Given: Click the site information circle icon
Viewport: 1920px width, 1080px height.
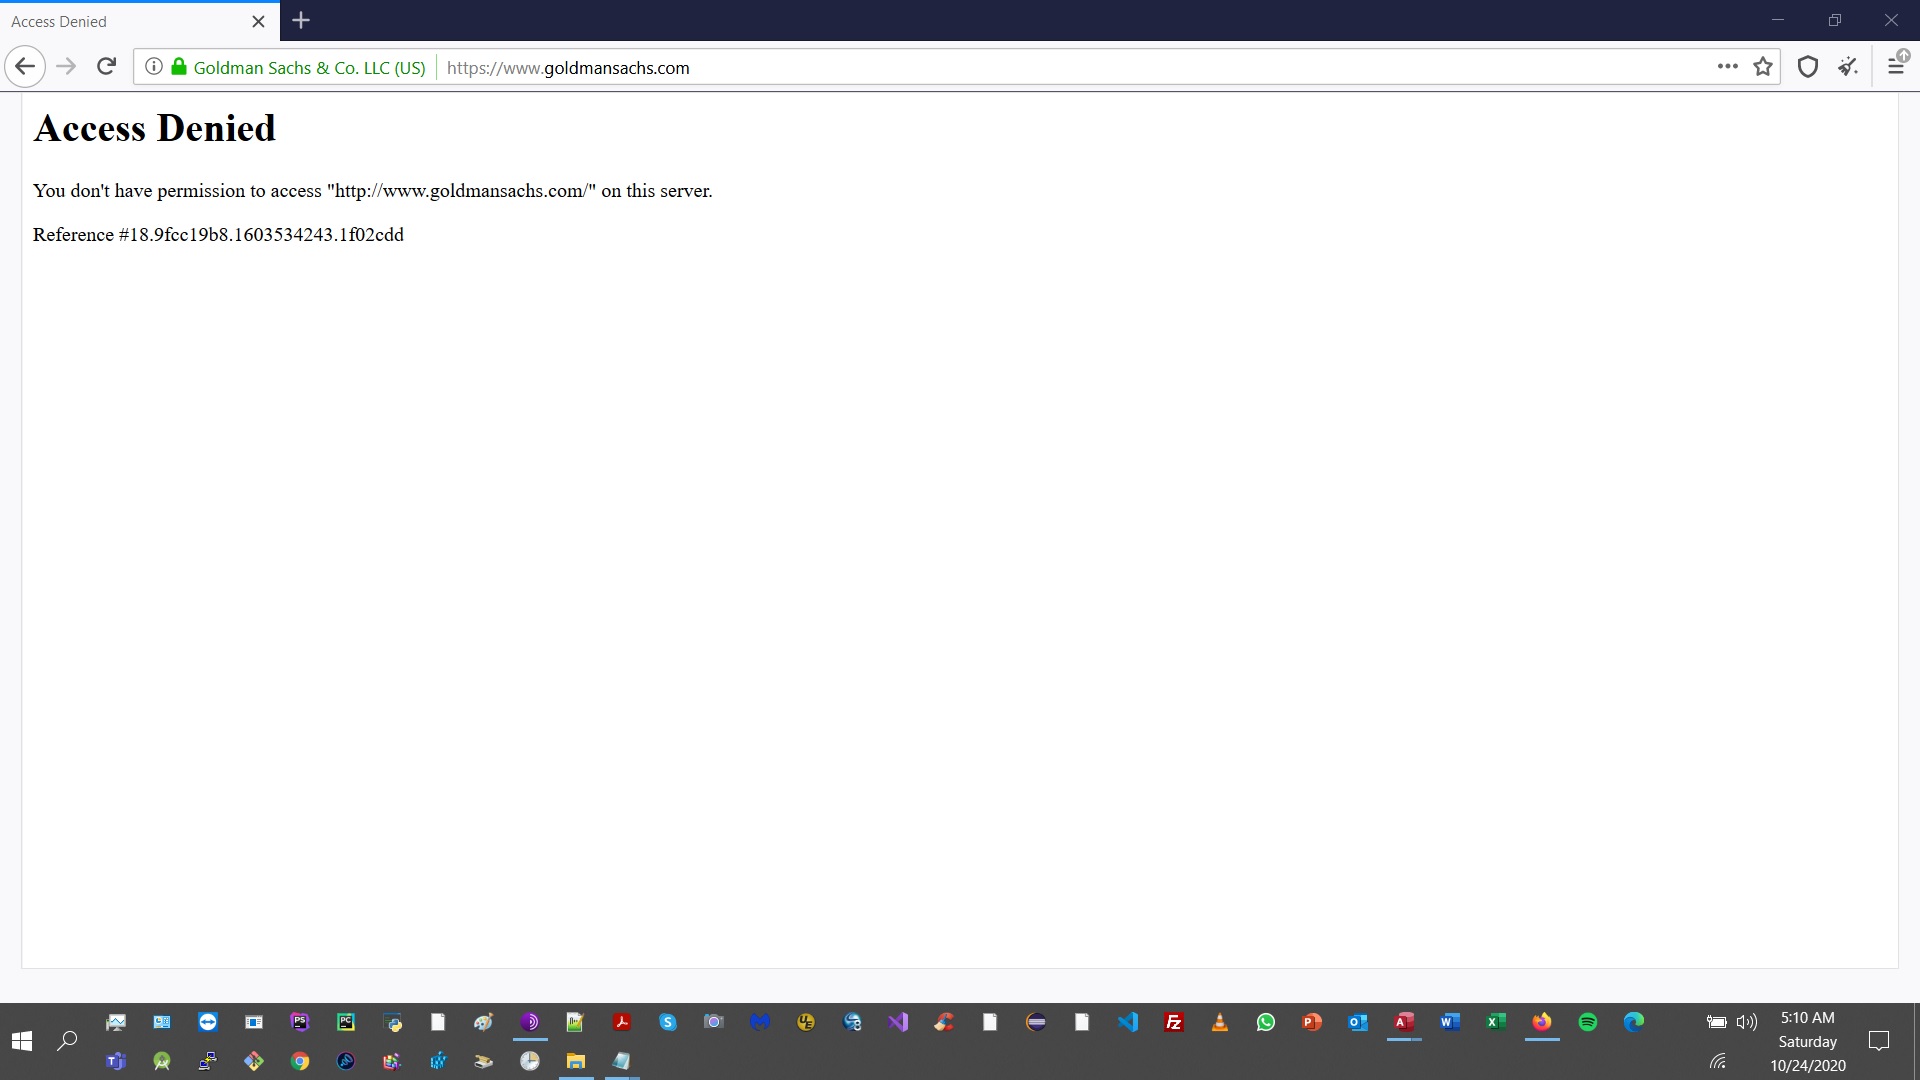Looking at the screenshot, I should tap(154, 67).
